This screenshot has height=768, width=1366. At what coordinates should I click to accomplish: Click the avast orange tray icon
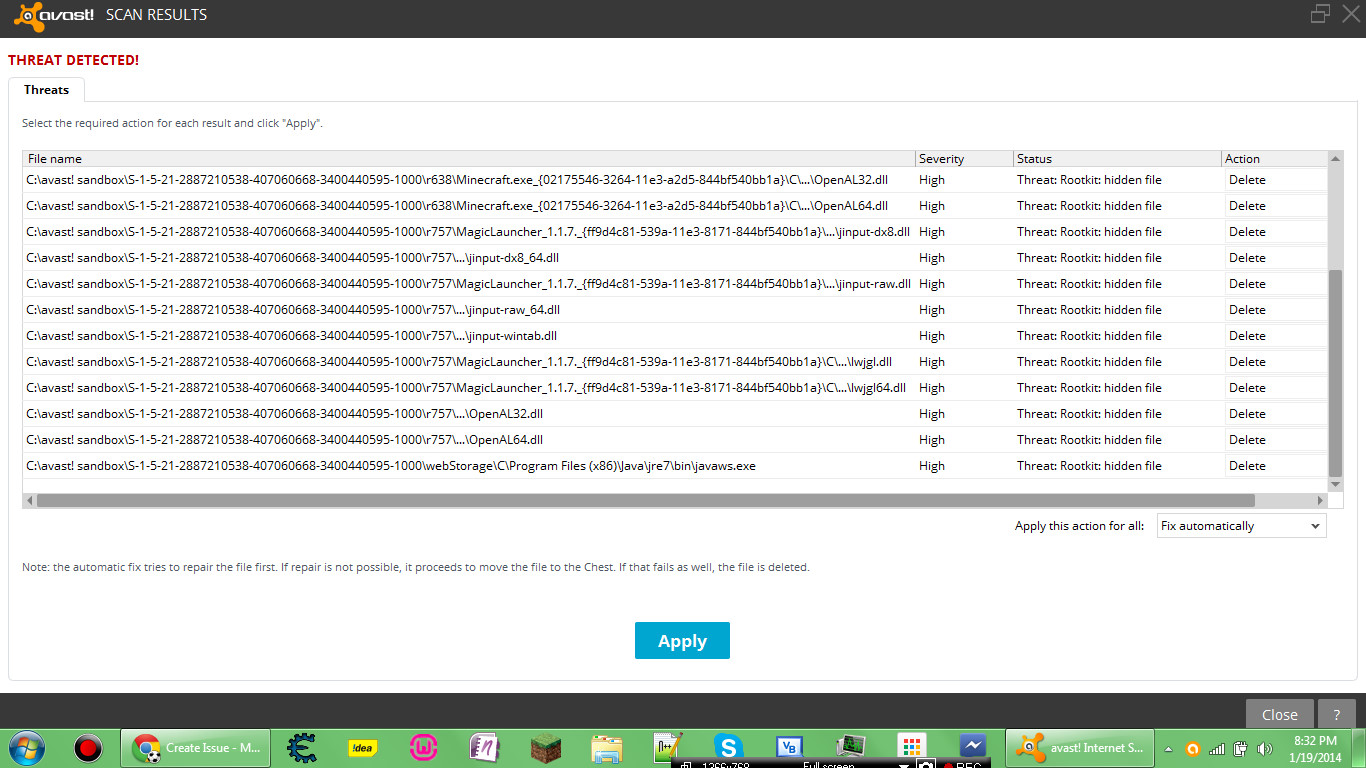1192,748
